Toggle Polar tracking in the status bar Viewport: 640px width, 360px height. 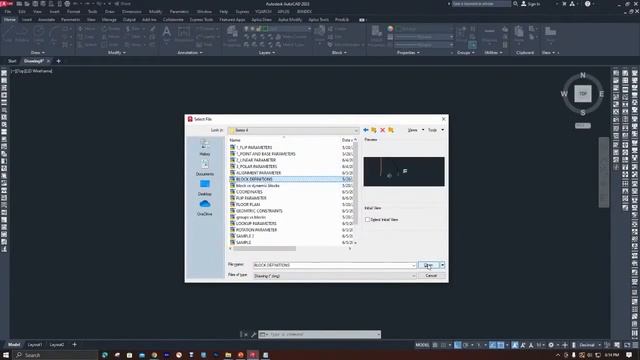466,345
